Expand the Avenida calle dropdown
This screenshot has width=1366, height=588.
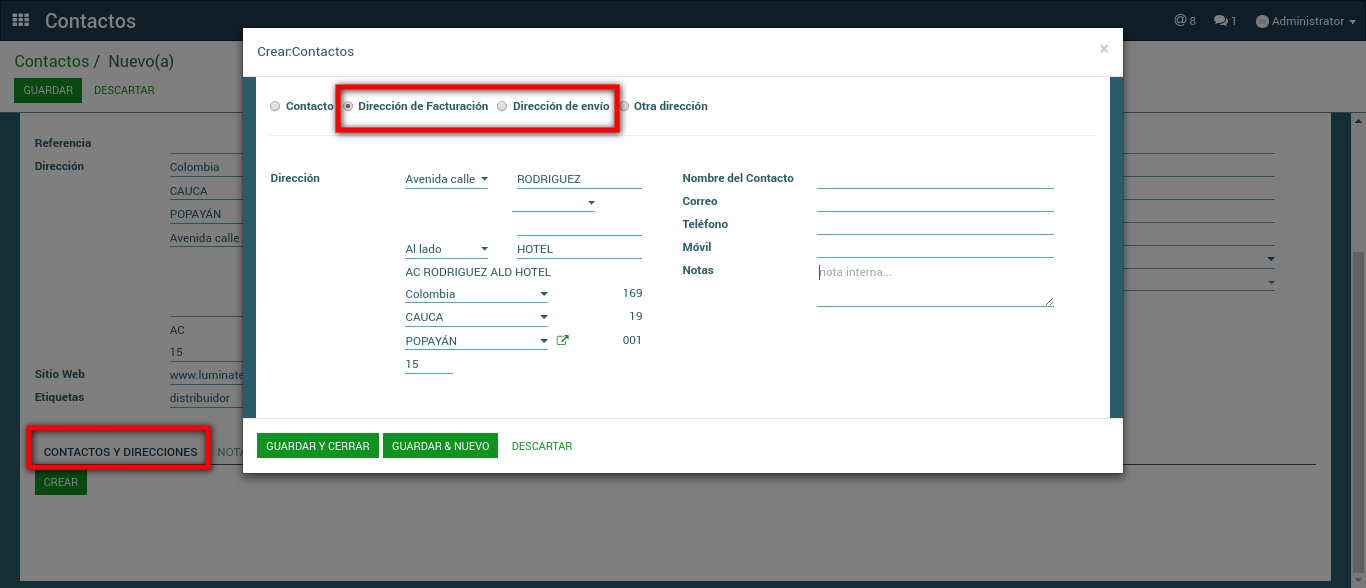[446, 180]
